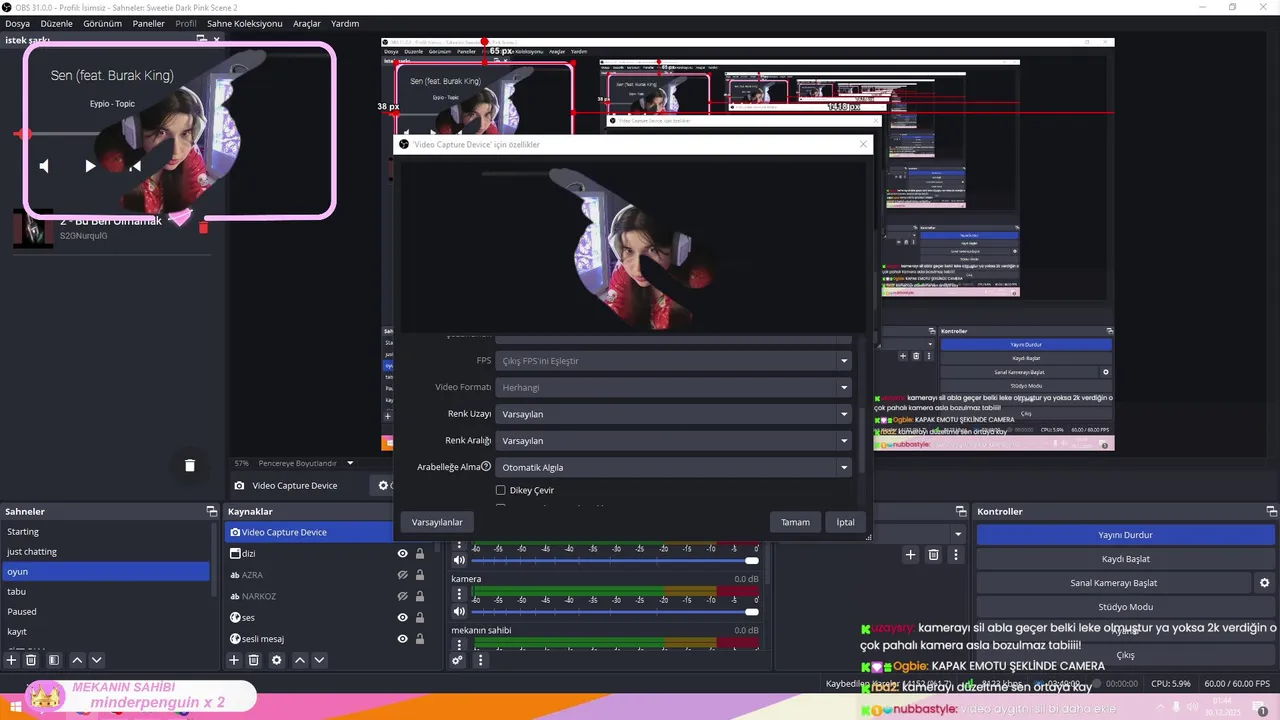
Task: Play the song in the istek şarkı player
Action: [x=90, y=166]
